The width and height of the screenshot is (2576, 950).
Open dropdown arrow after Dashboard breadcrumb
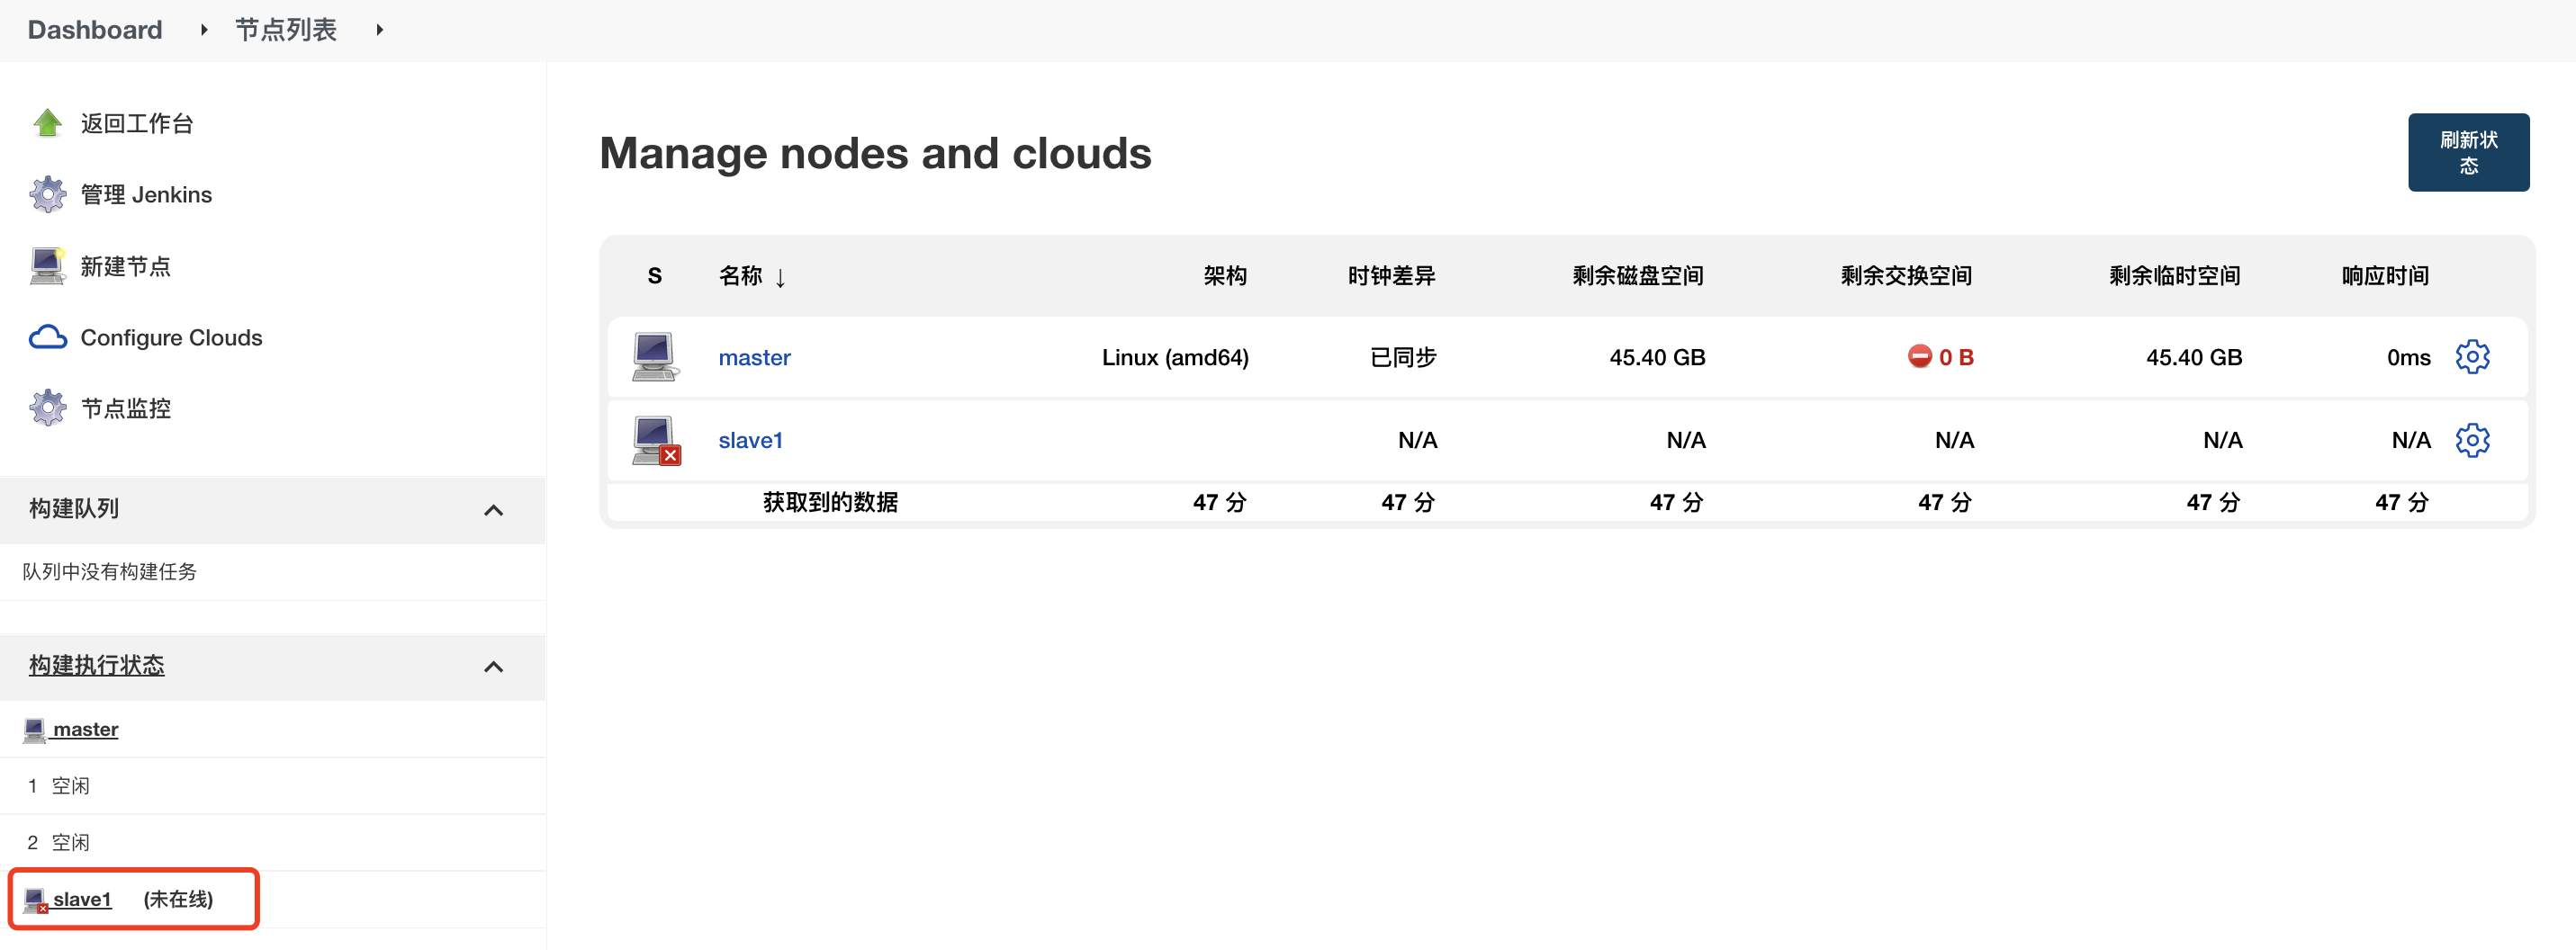pyautogui.click(x=204, y=30)
